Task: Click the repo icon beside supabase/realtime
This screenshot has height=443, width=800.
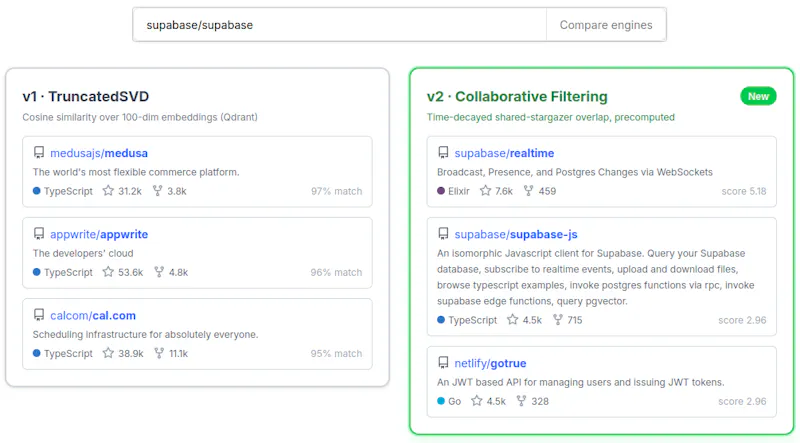Action: [443, 152]
